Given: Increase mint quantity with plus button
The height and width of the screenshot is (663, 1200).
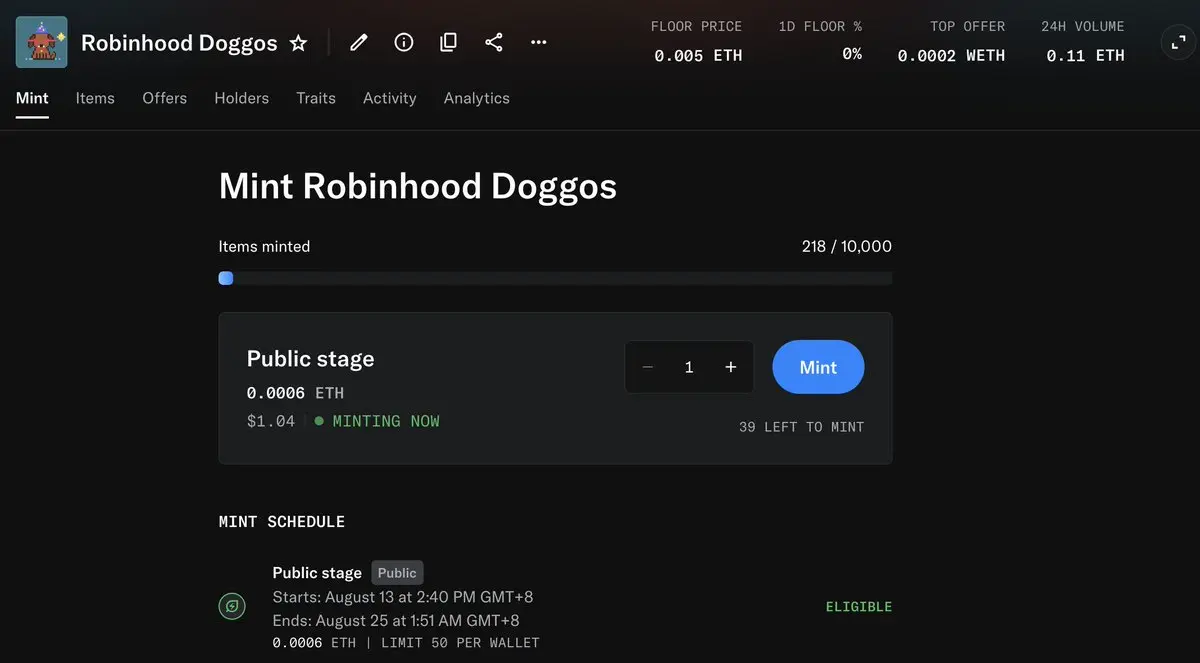Looking at the screenshot, I should coord(731,367).
